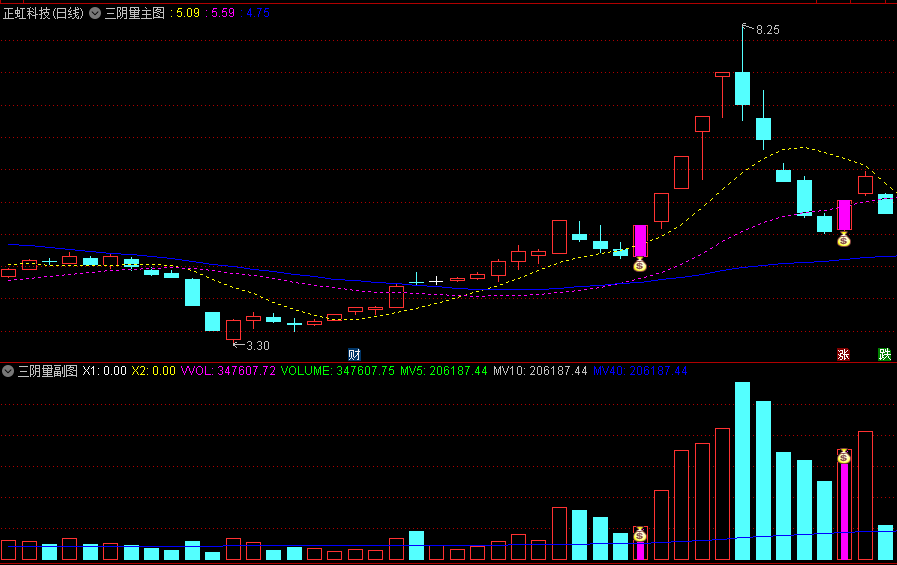This screenshot has width=897, height=565.
Task: Click the MV5: 206187.44 readout
Action: [x=443, y=371]
